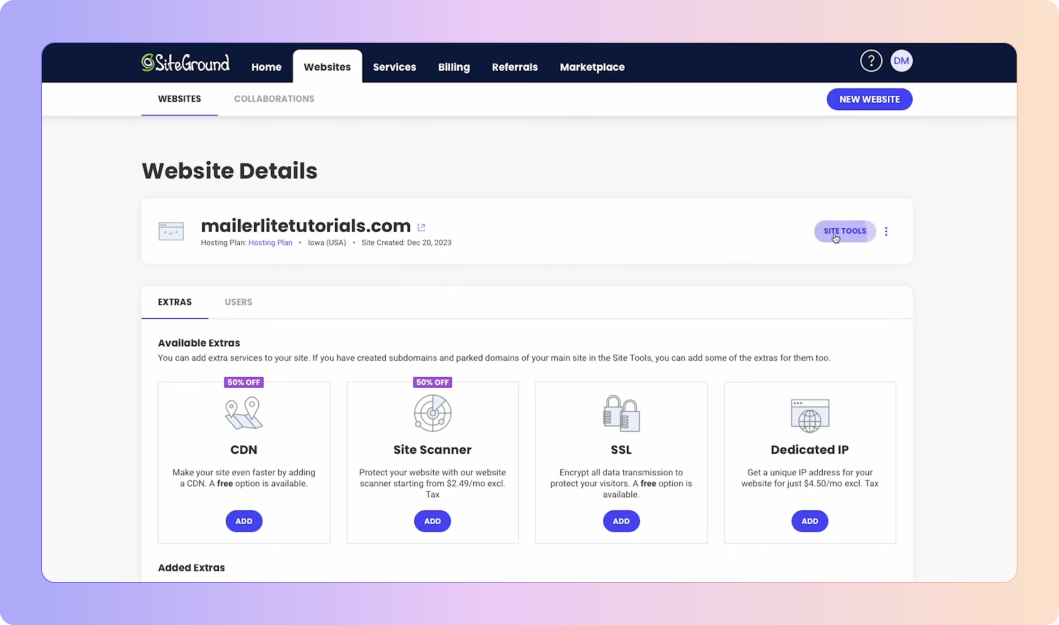Open the Marketplace menu
The height and width of the screenshot is (625, 1059).
point(592,67)
